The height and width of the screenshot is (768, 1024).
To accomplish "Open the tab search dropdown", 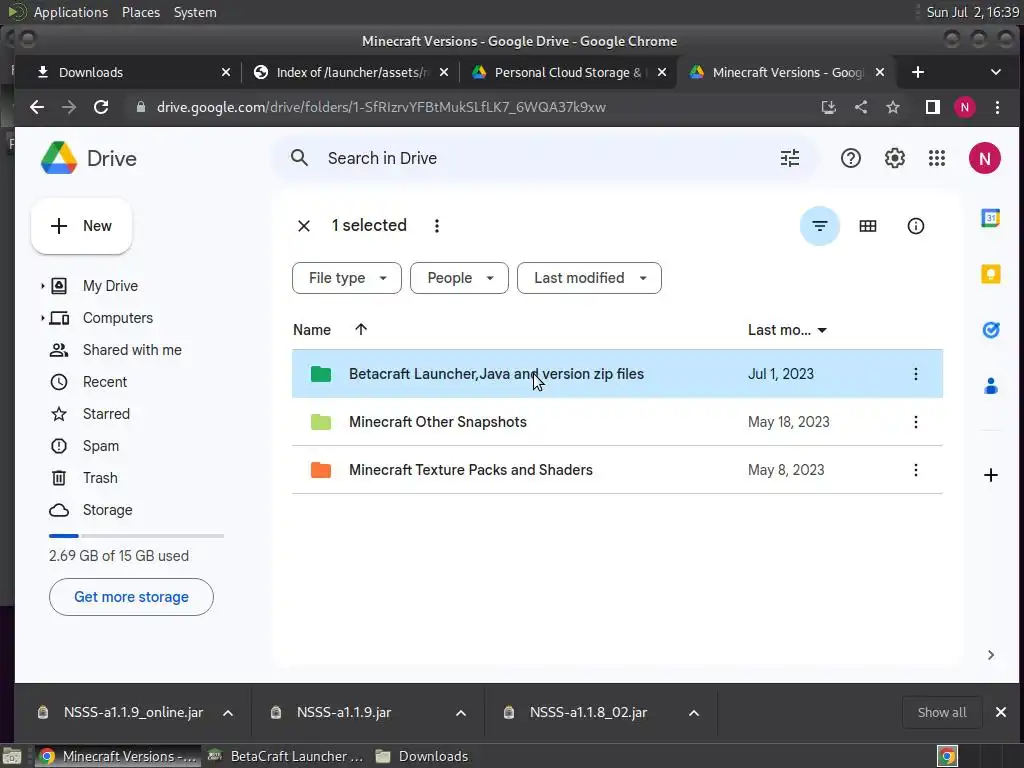I will tap(995, 72).
